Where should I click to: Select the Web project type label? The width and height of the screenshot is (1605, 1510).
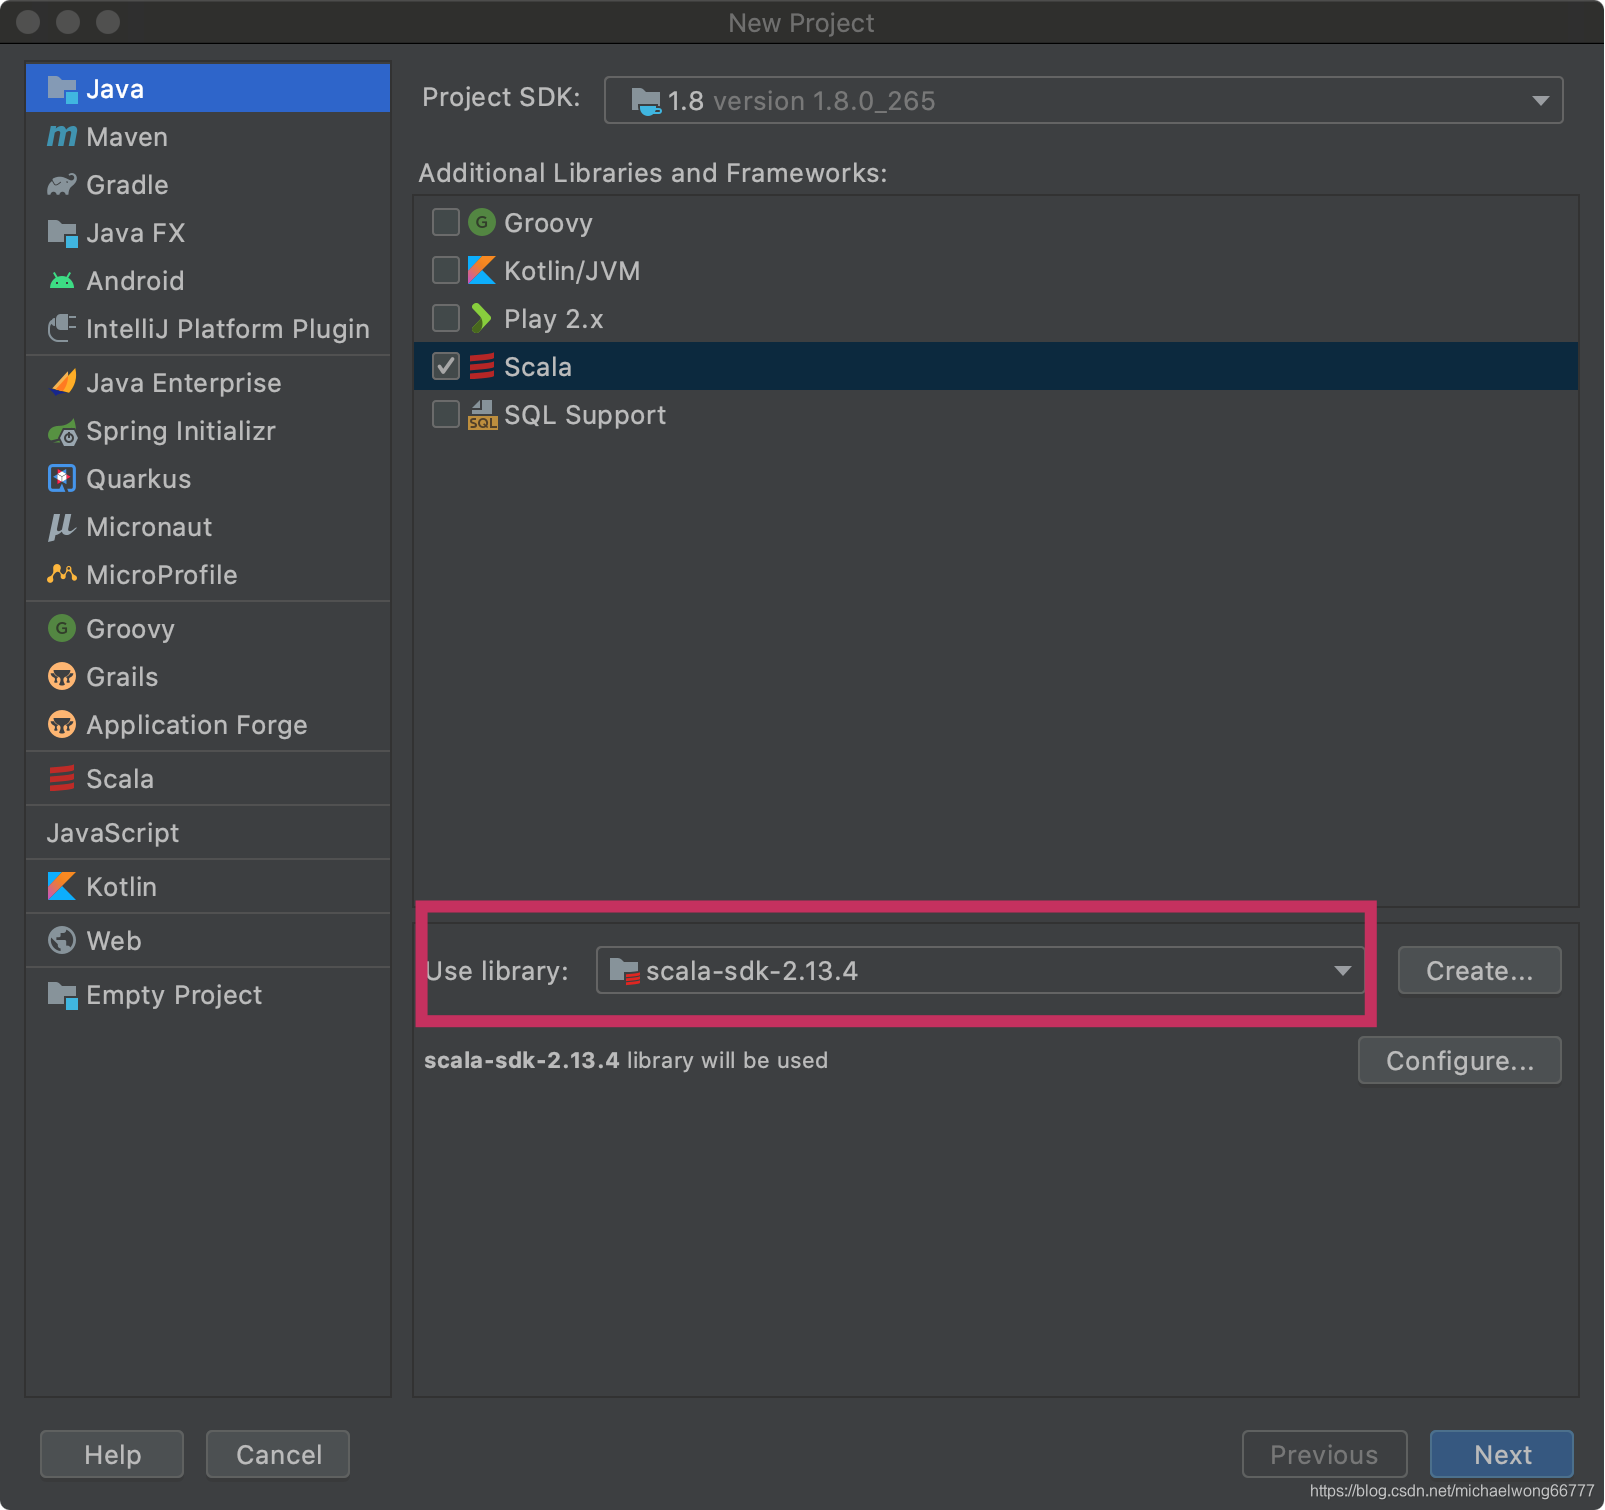pos(114,941)
